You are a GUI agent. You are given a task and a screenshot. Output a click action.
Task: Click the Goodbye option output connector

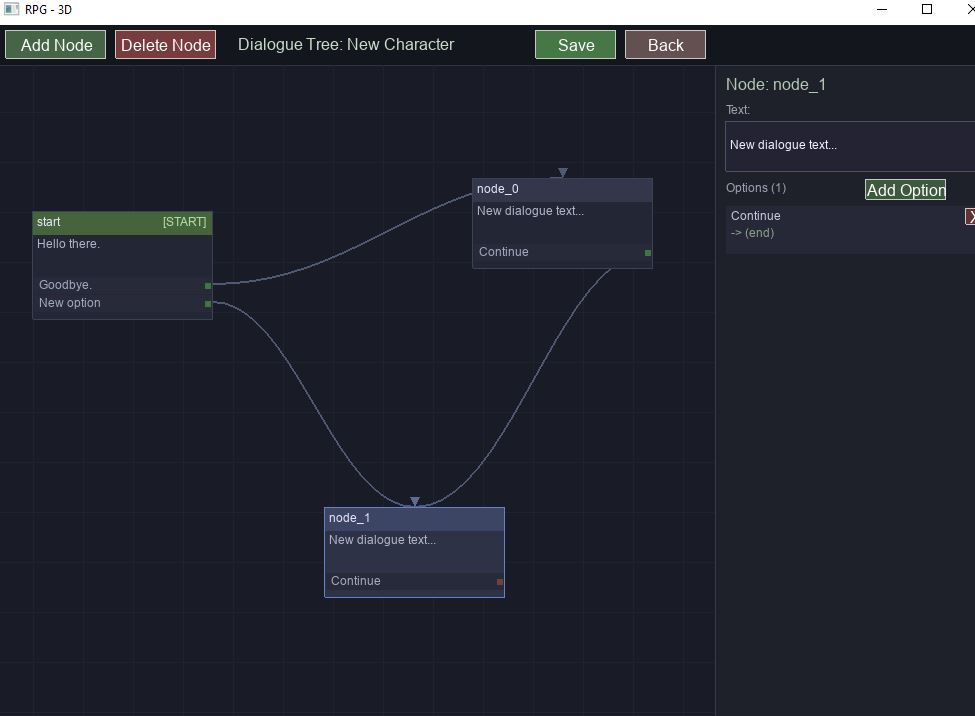[x=208, y=286]
